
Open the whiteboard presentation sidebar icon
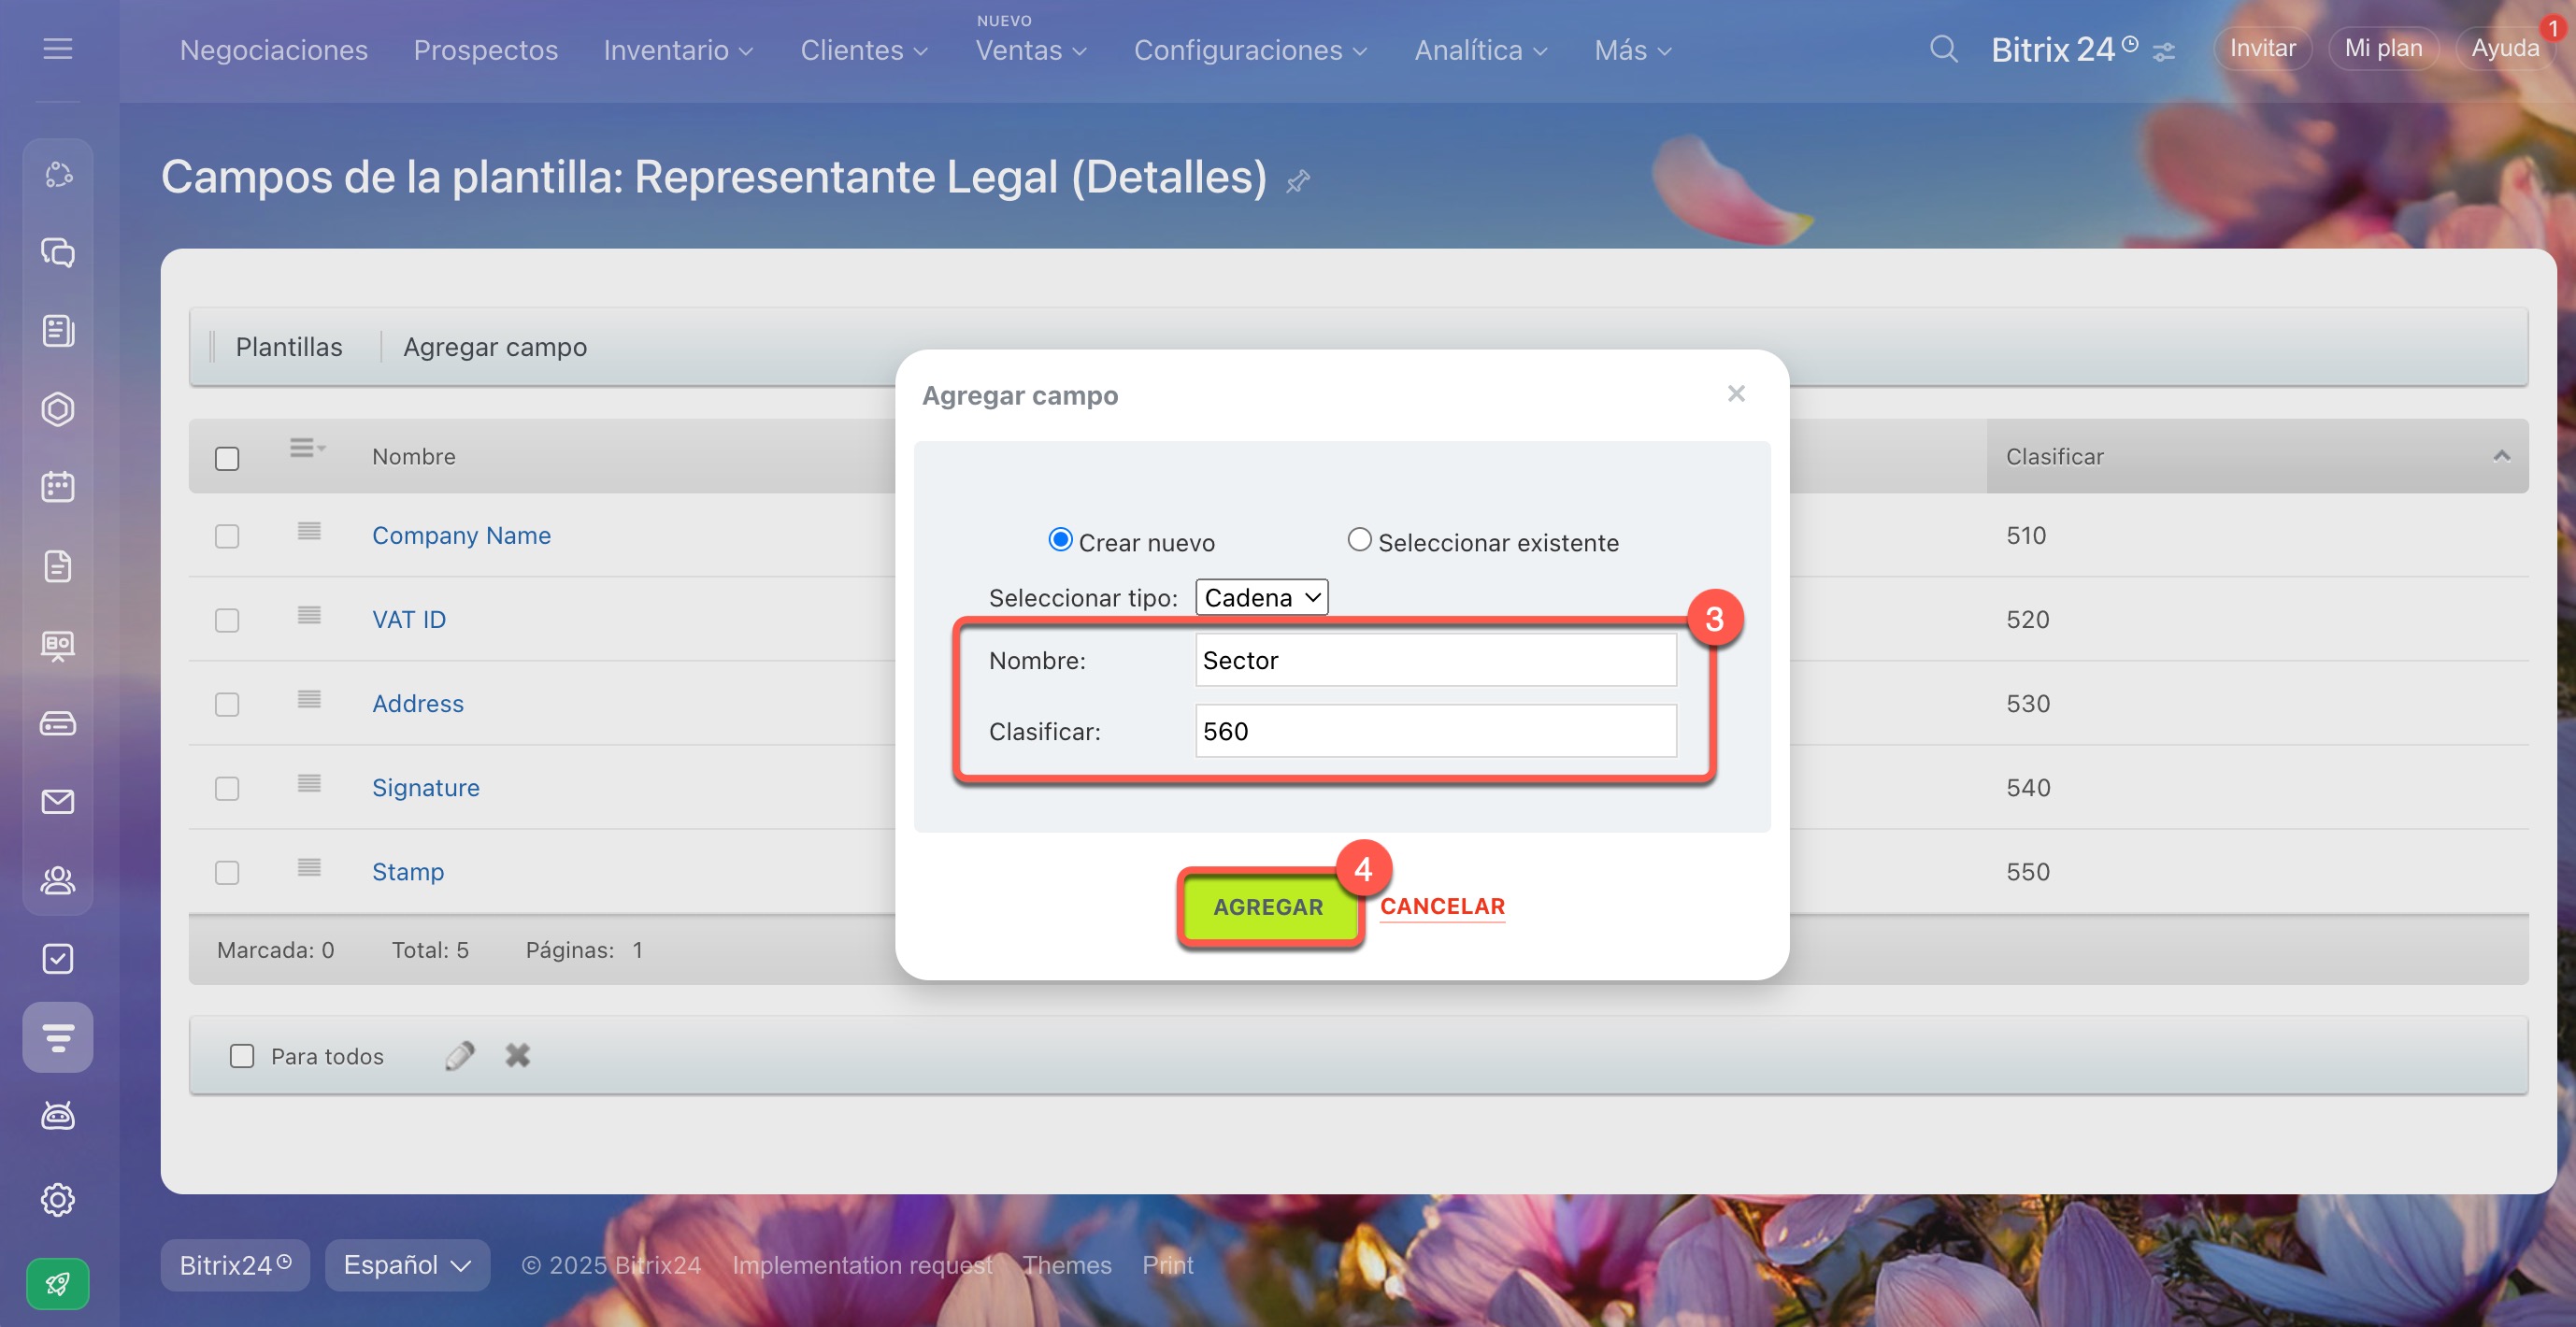click(x=58, y=645)
